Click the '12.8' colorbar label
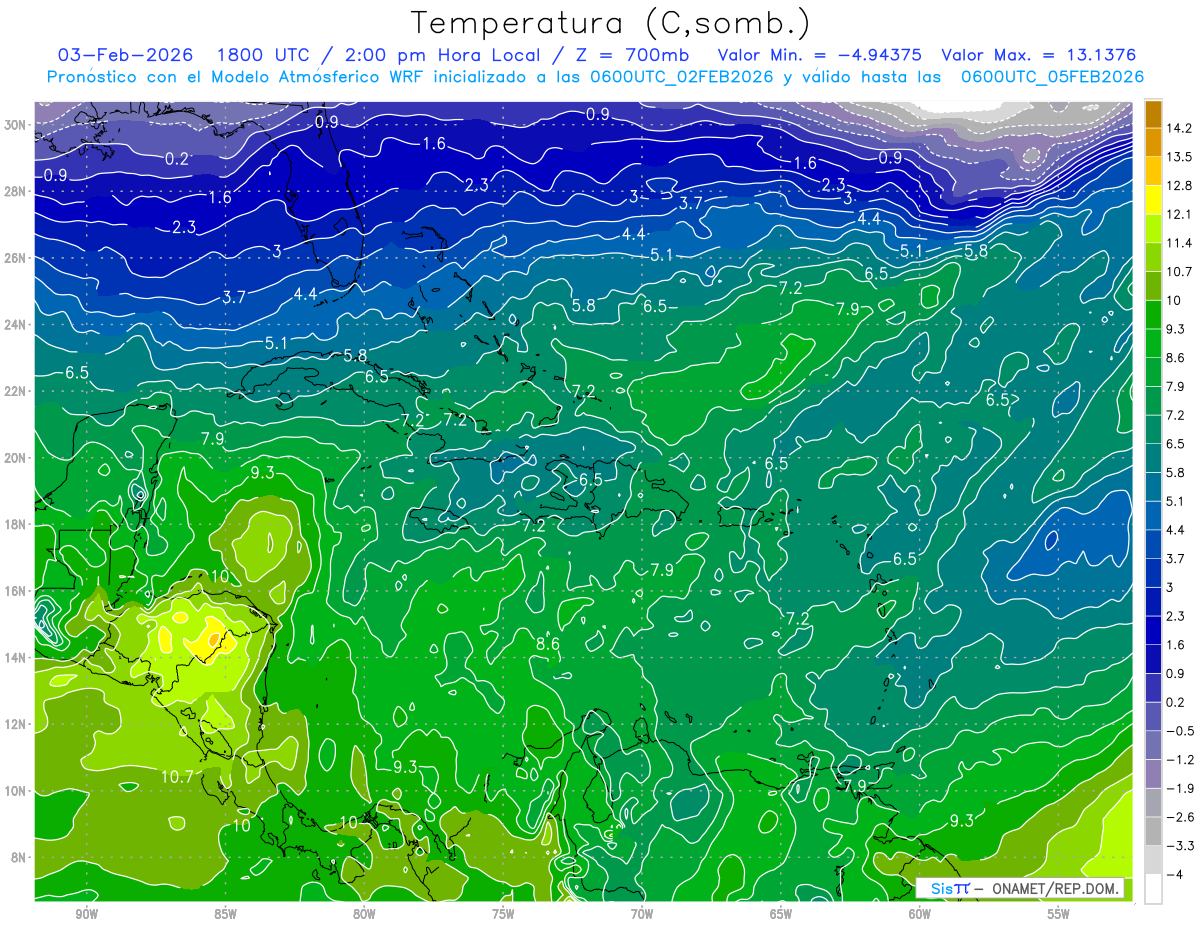The image size is (1200, 927). pos(1179,186)
